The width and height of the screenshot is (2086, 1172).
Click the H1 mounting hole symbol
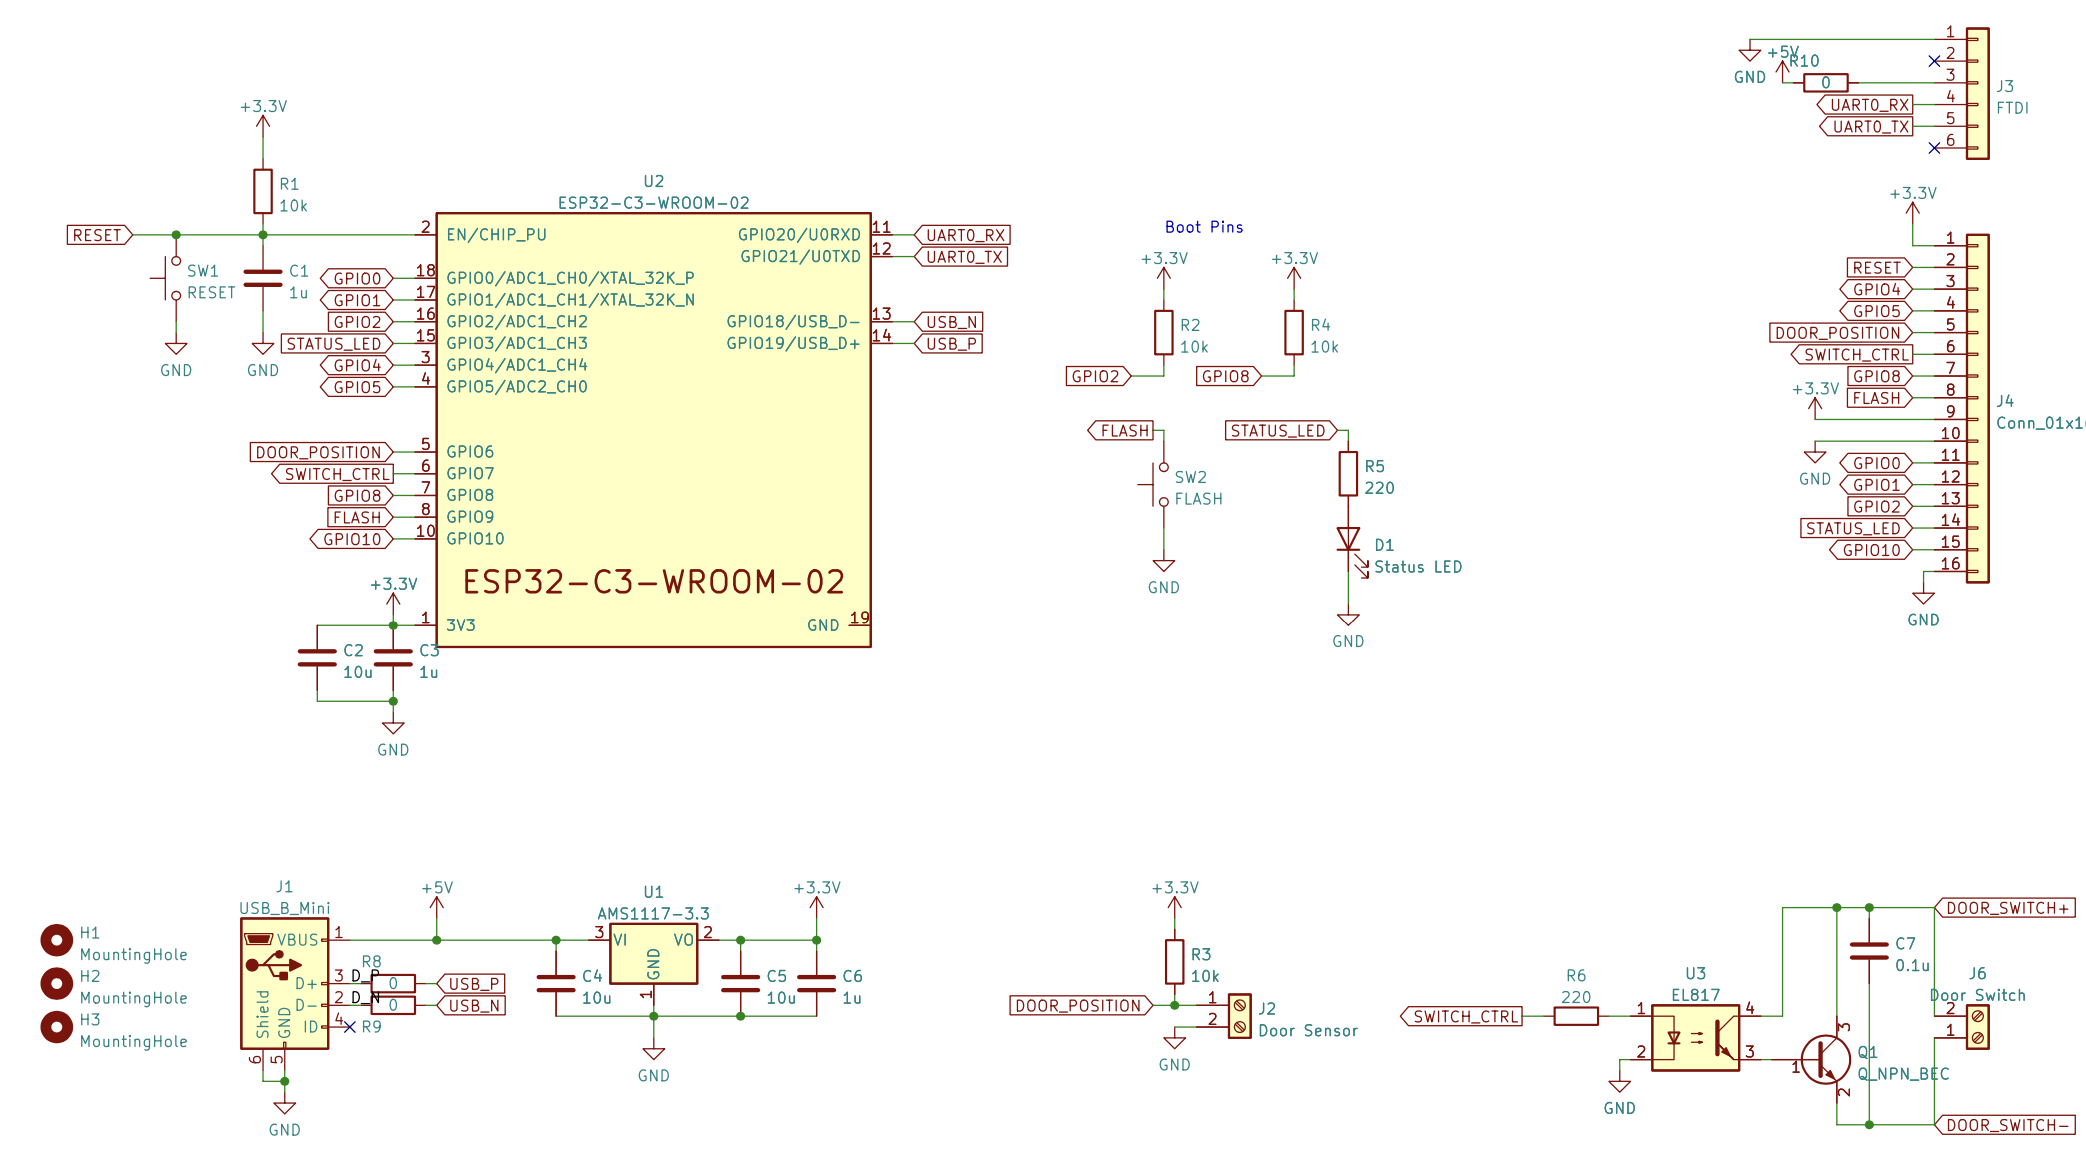point(56,940)
